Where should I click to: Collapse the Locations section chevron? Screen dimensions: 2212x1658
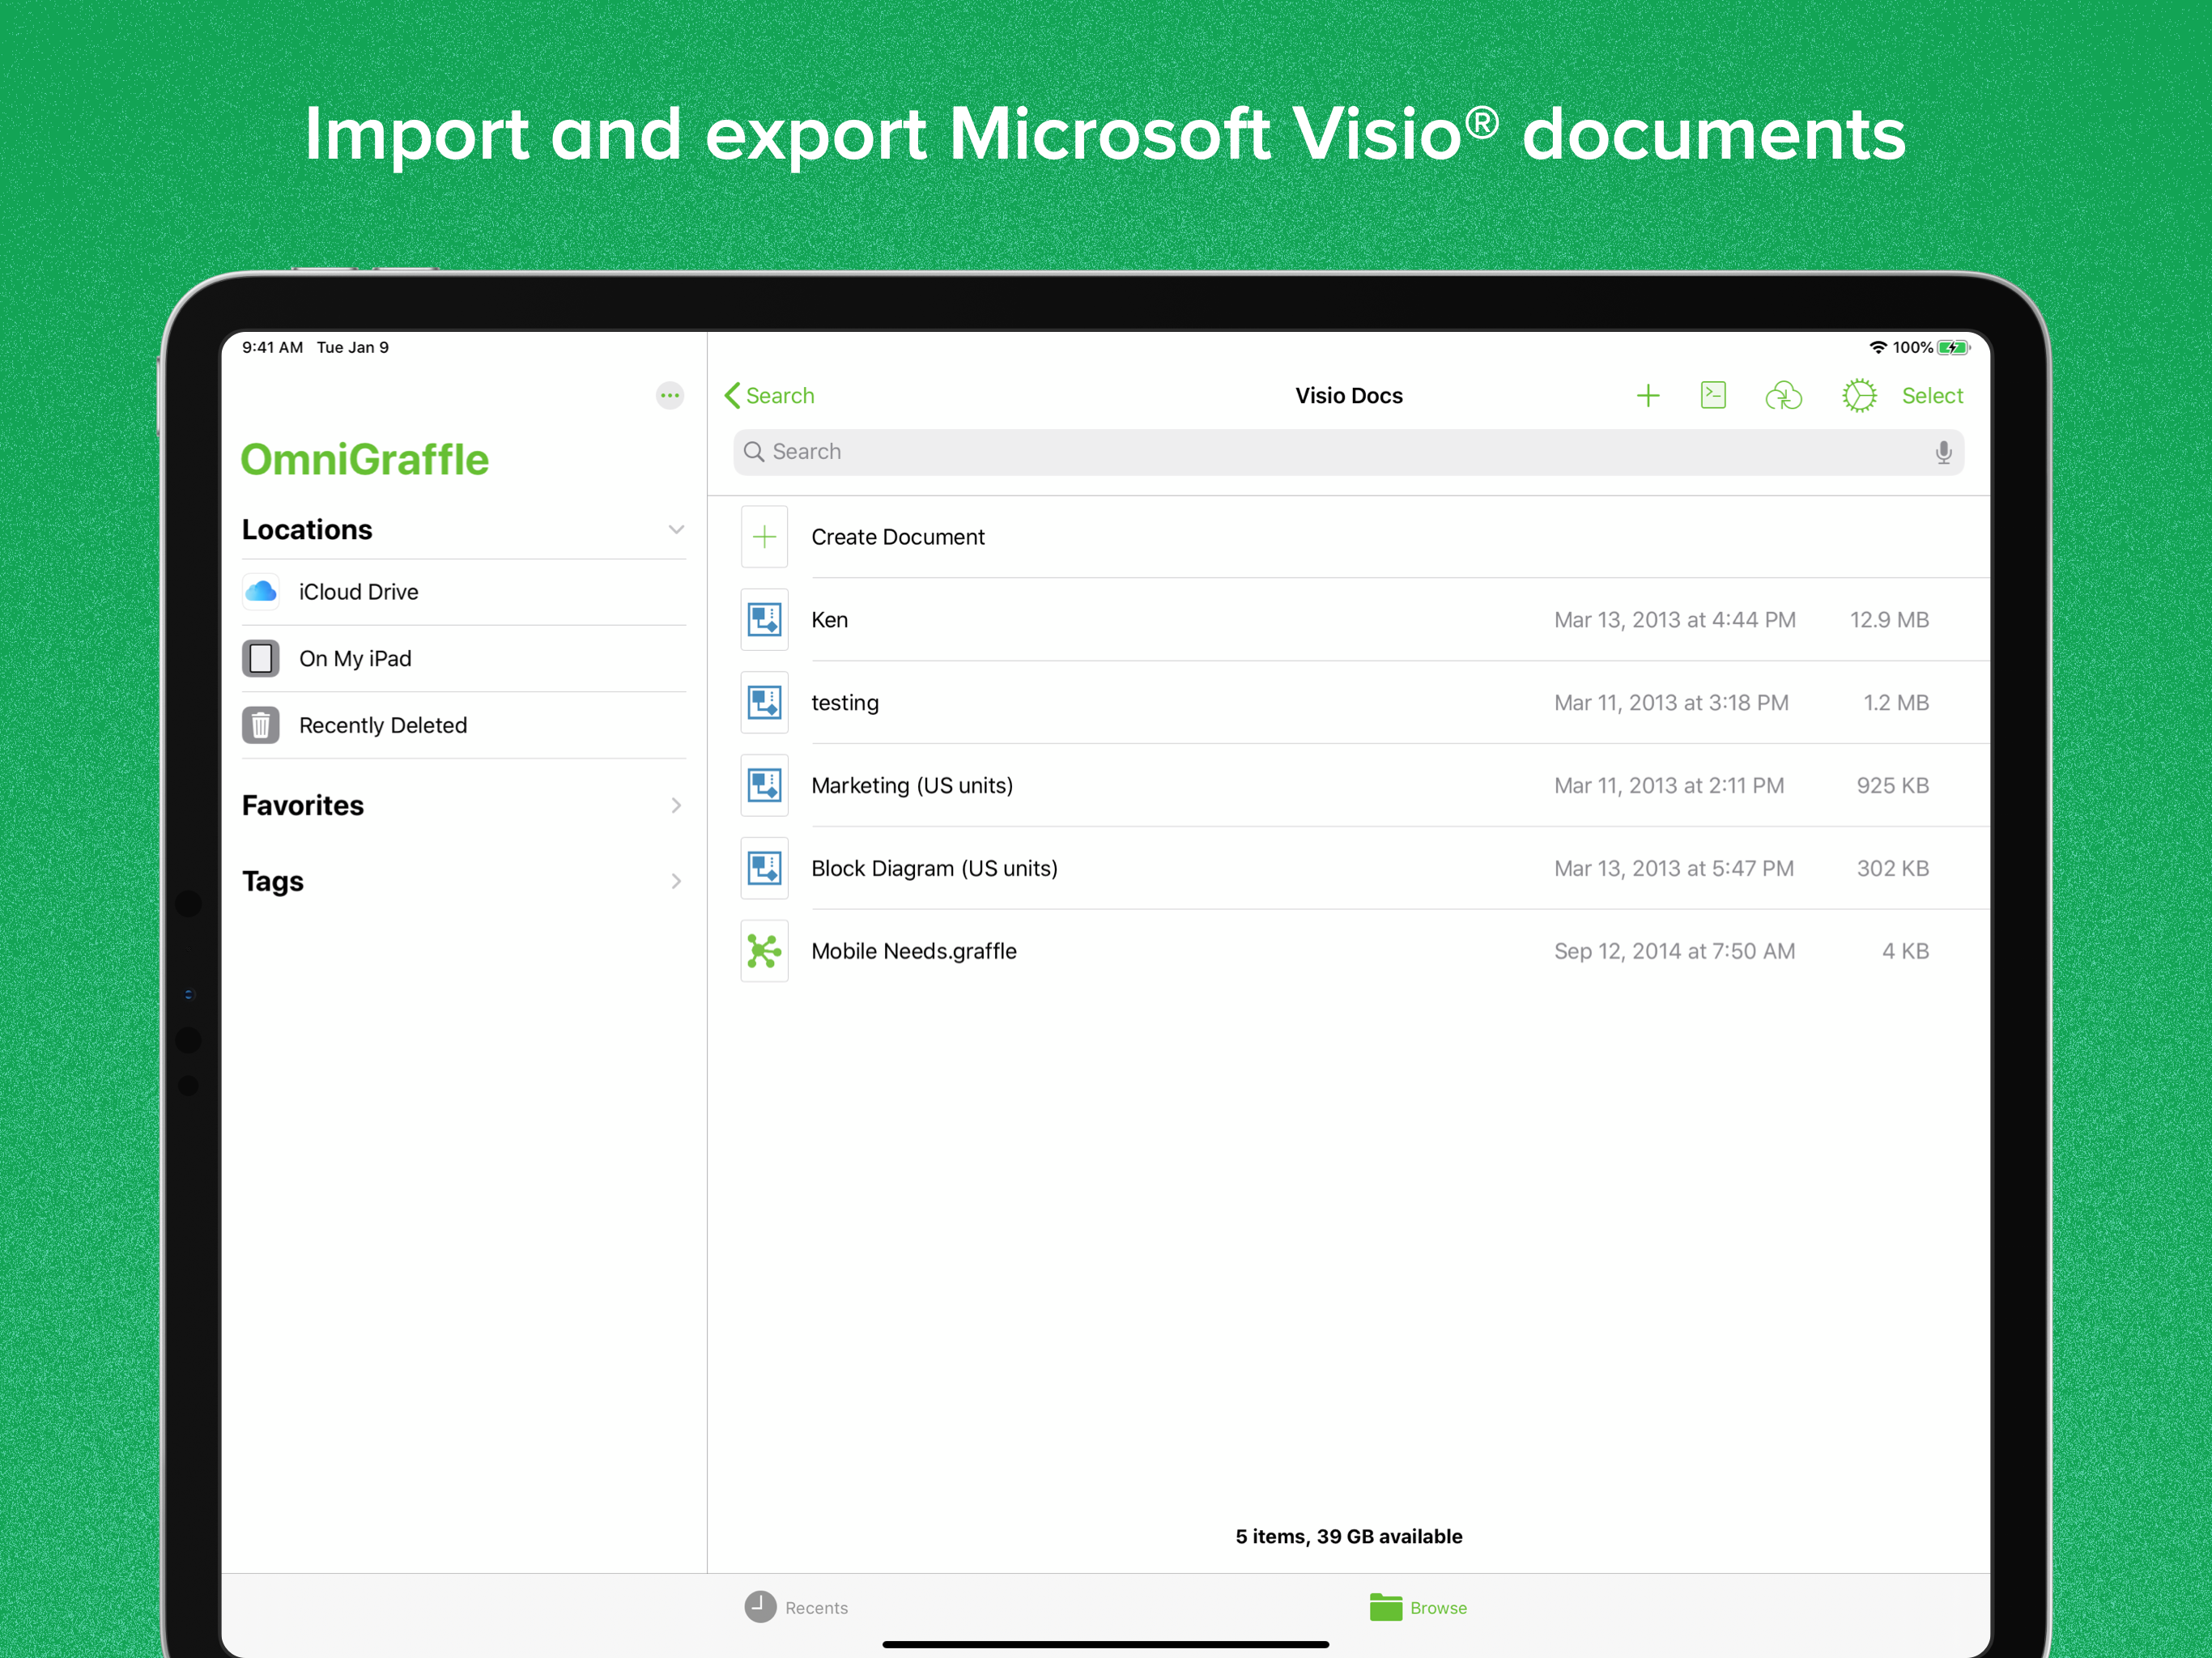click(x=676, y=530)
